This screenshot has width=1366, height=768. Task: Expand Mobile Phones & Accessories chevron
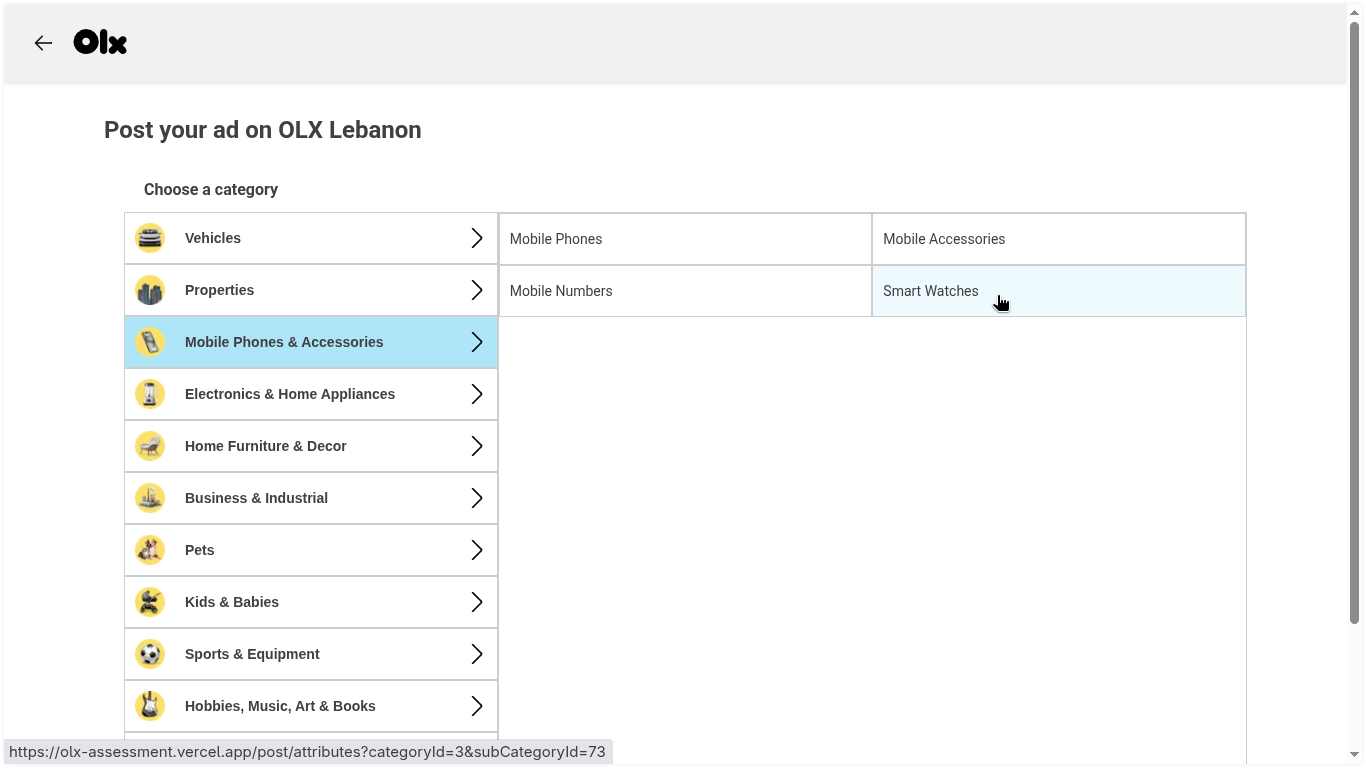click(x=477, y=342)
